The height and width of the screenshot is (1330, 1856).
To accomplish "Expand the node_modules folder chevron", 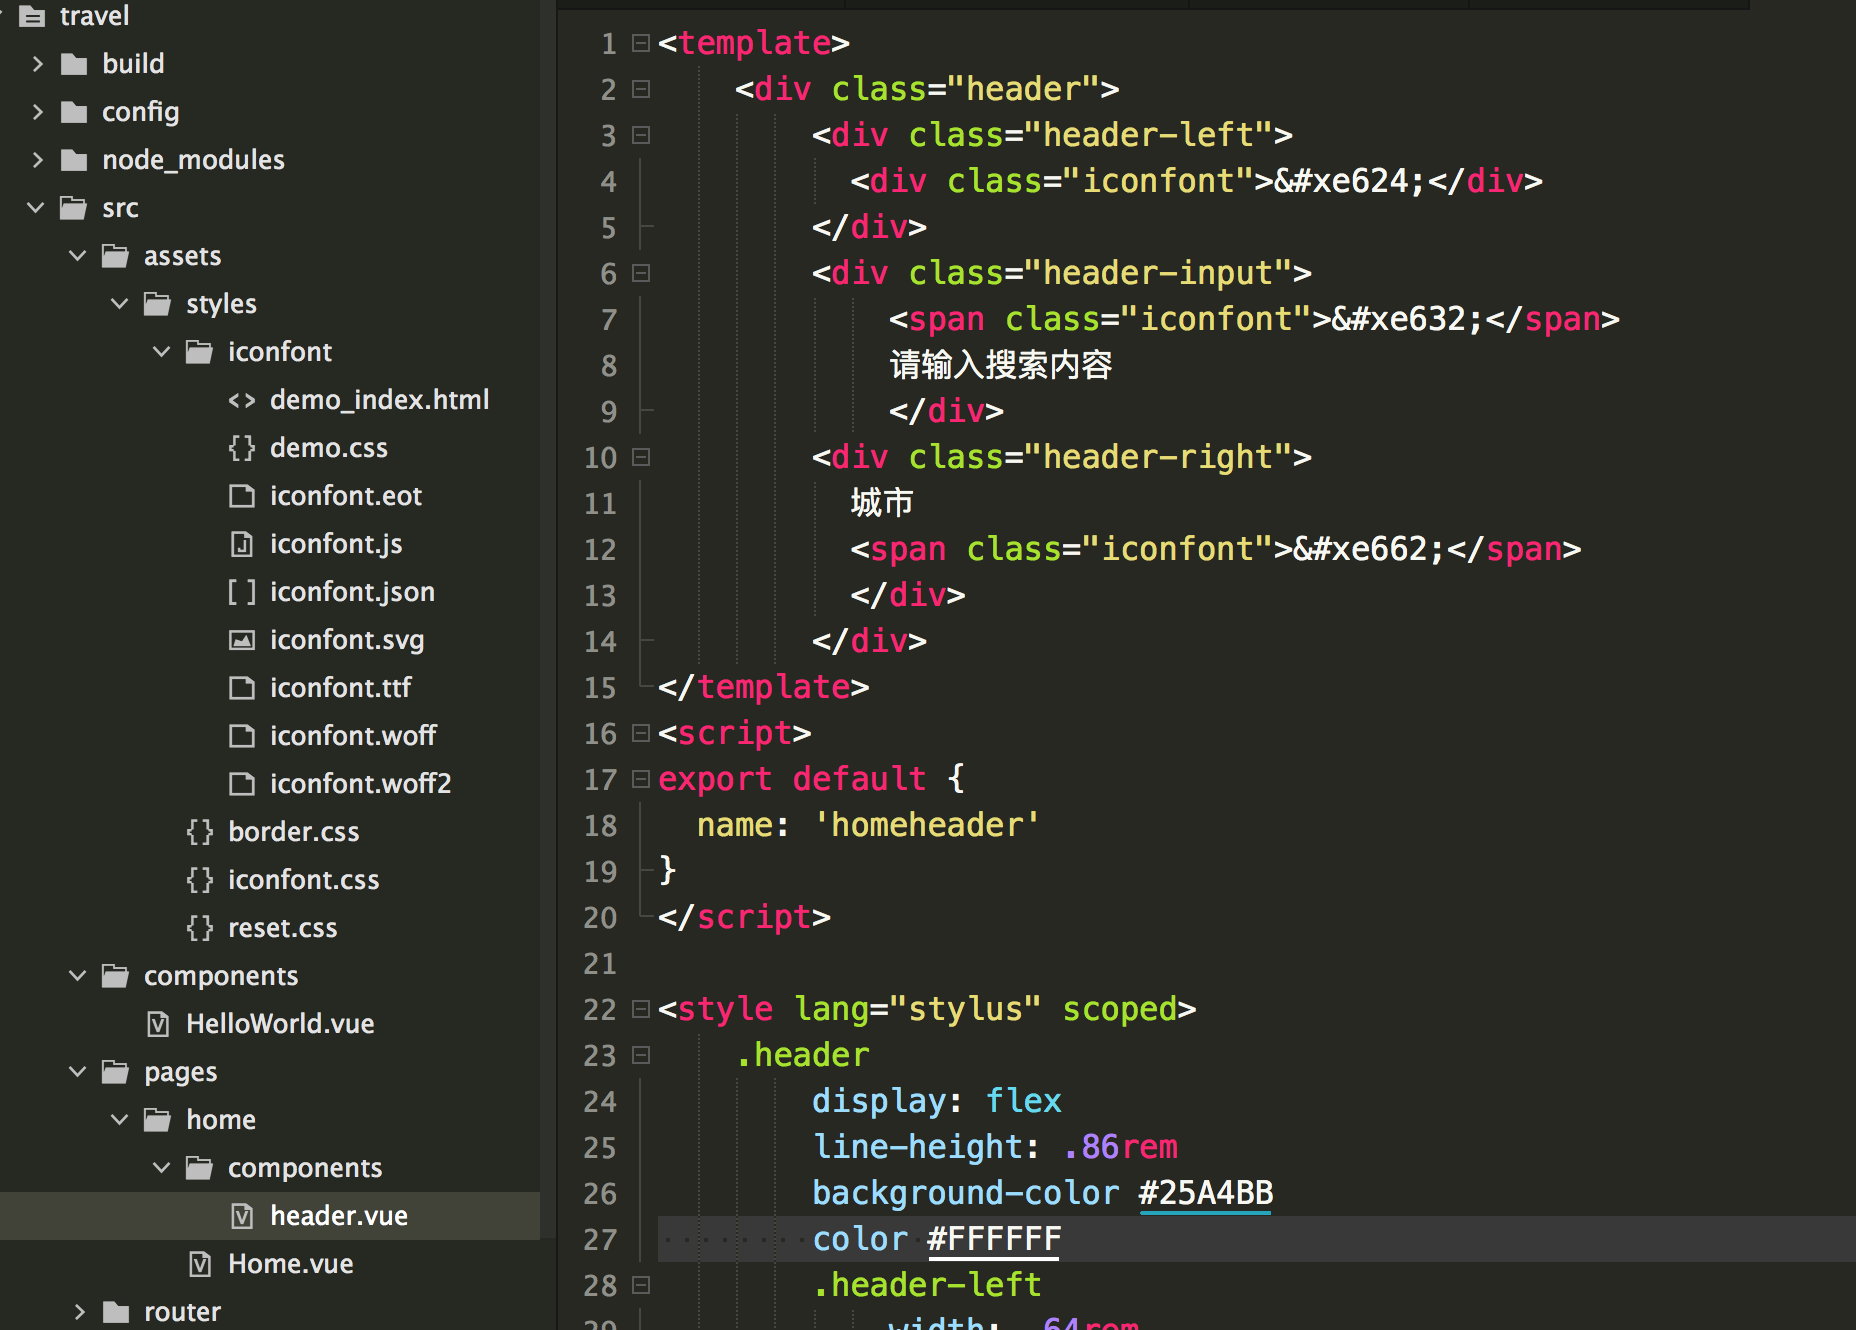I will tap(37, 160).
